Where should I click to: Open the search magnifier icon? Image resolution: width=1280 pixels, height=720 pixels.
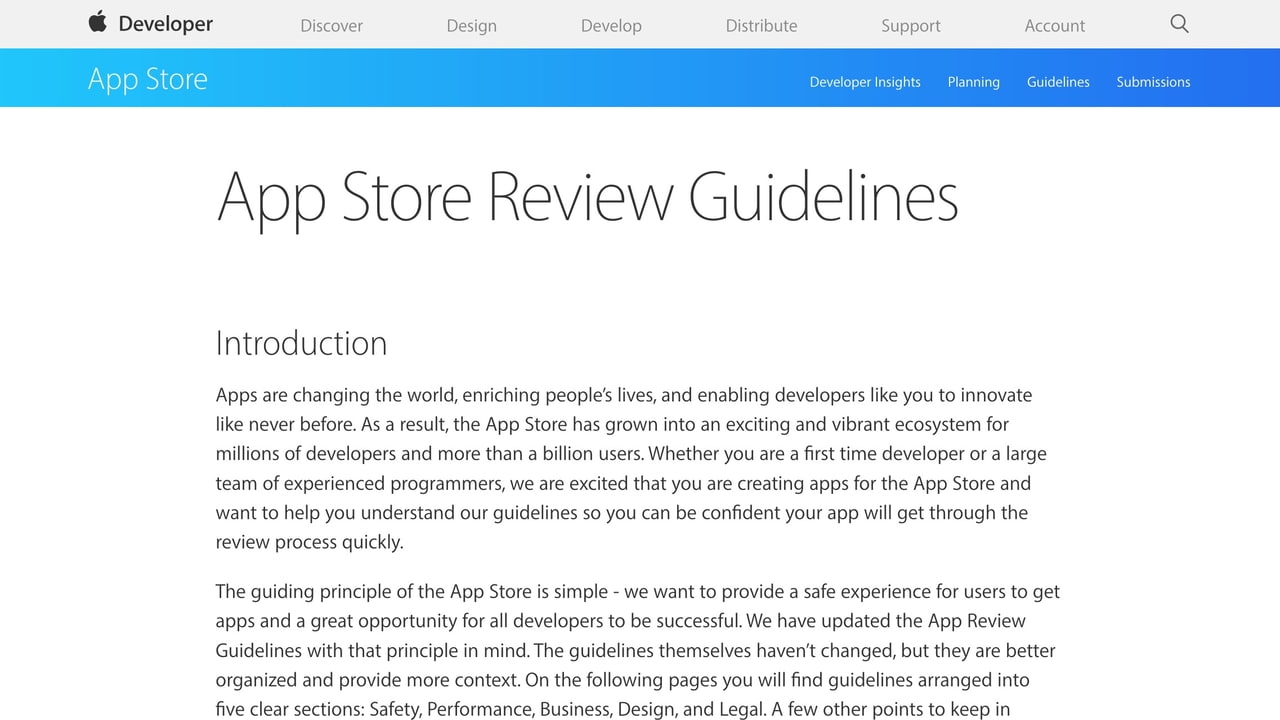pos(1180,24)
